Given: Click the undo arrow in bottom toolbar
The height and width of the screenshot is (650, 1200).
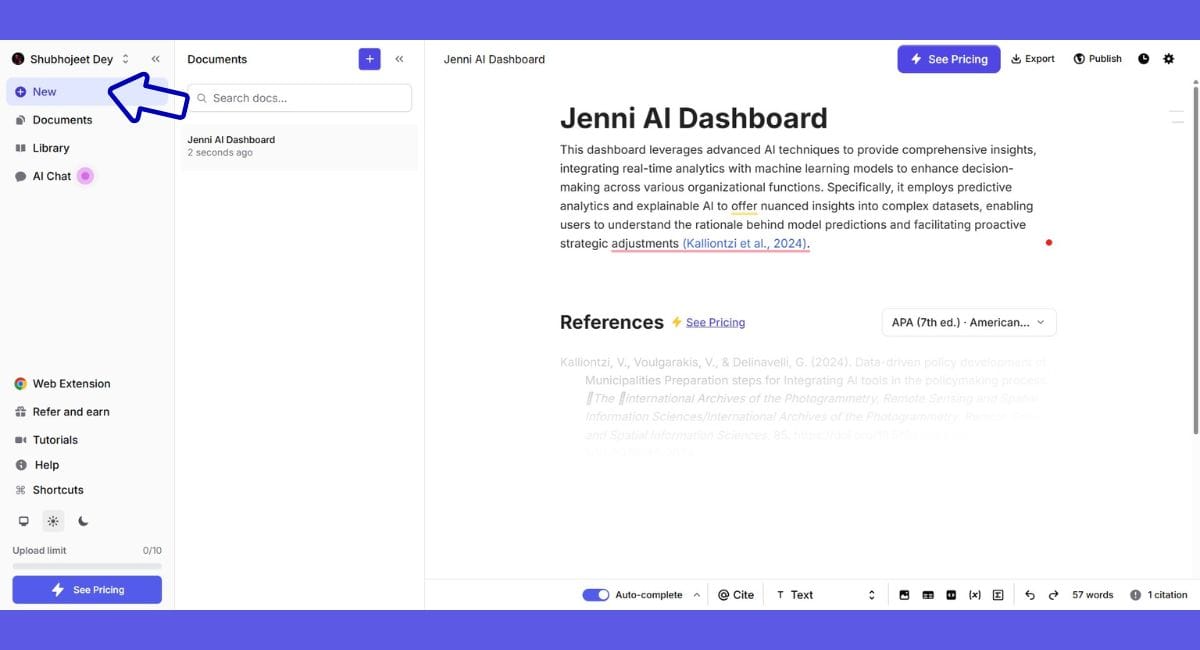Looking at the screenshot, I should click(x=1030, y=595).
